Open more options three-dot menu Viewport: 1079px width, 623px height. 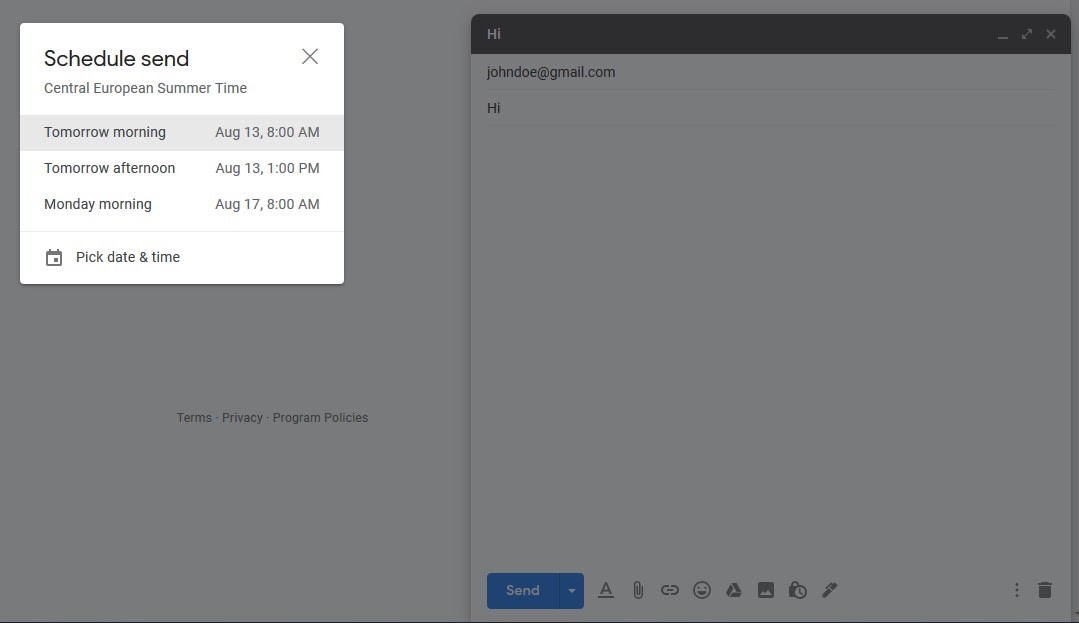pos(1016,591)
